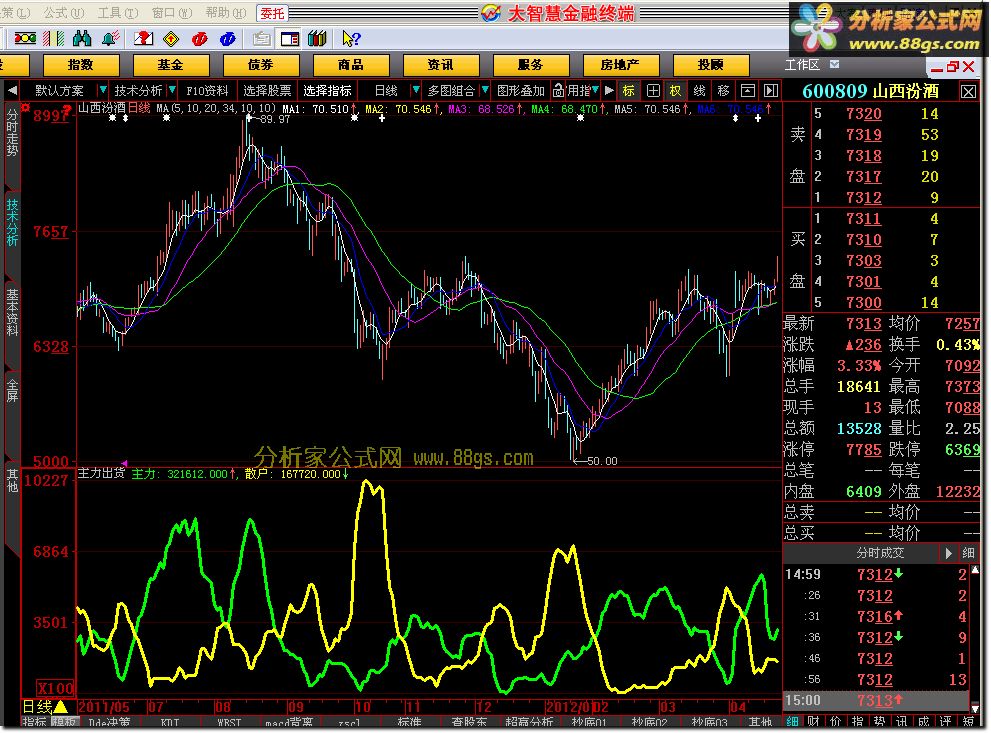The image size is (991, 733).
Task: Click the right play arrow on chart toolbar
Action: tap(609, 91)
